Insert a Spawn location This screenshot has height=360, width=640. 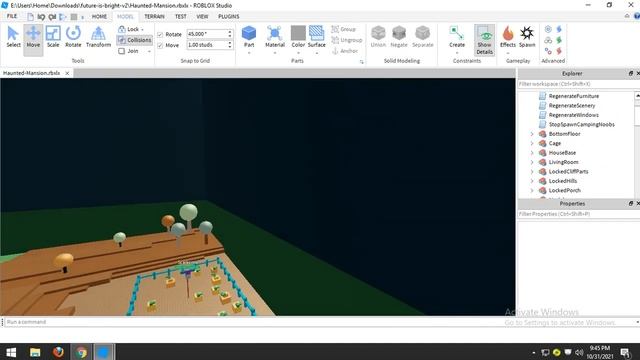coord(527,37)
